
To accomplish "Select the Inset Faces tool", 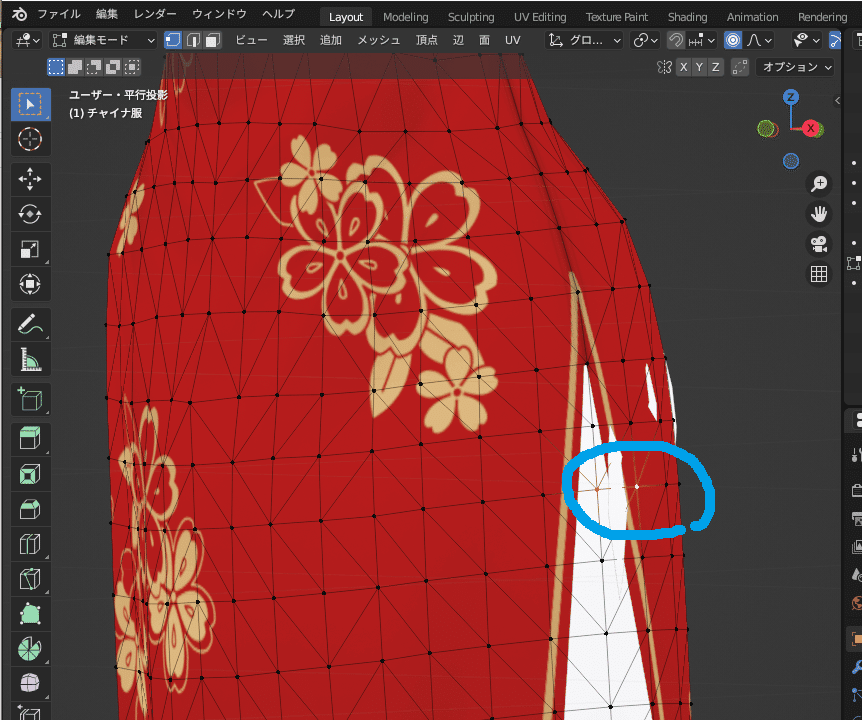I will (x=31, y=474).
